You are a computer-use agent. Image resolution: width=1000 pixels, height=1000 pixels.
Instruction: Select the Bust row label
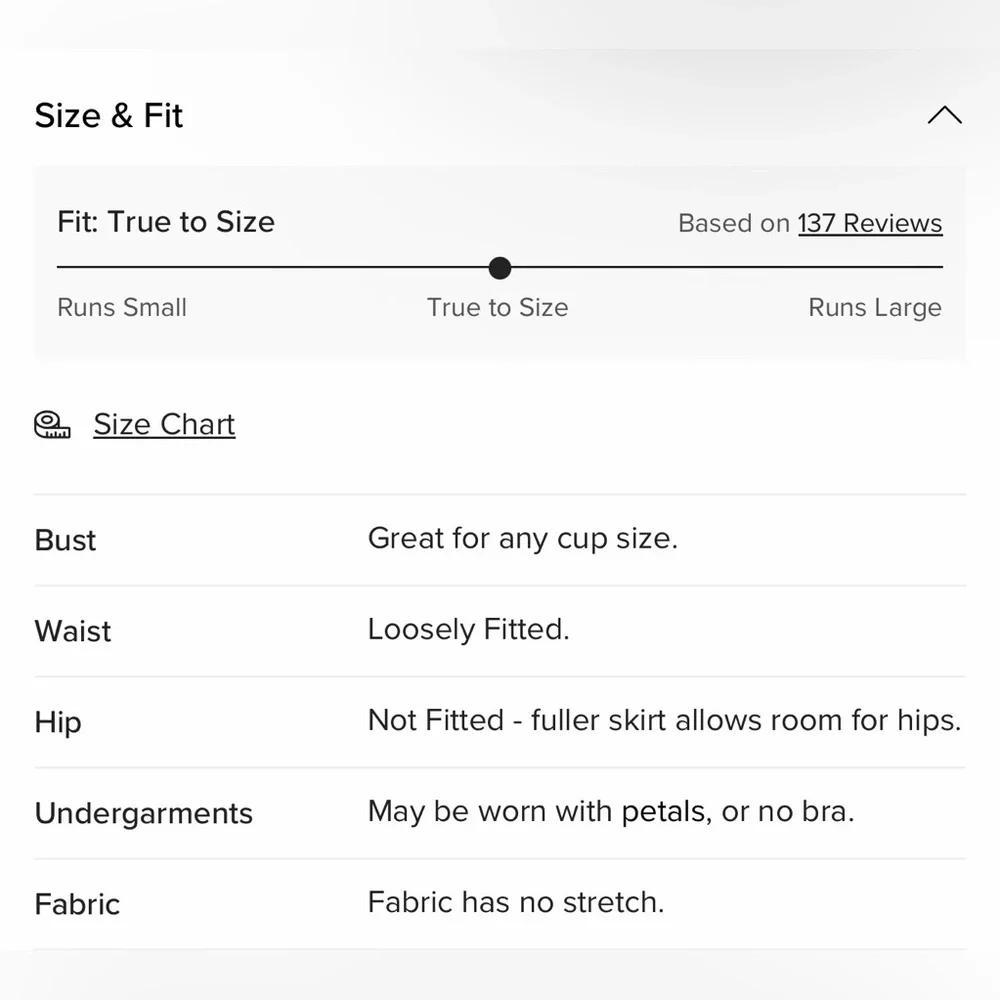(x=66, y=540)
